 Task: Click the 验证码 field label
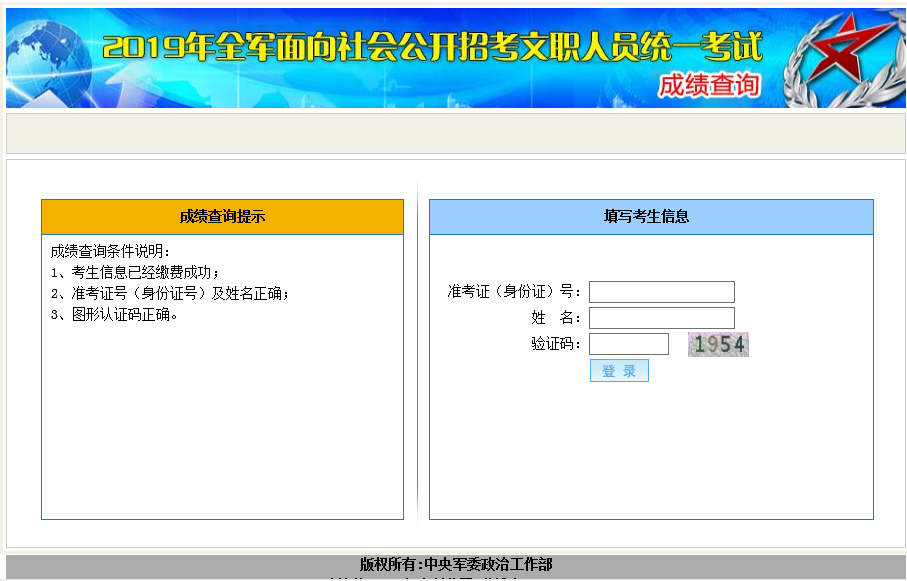556,344
